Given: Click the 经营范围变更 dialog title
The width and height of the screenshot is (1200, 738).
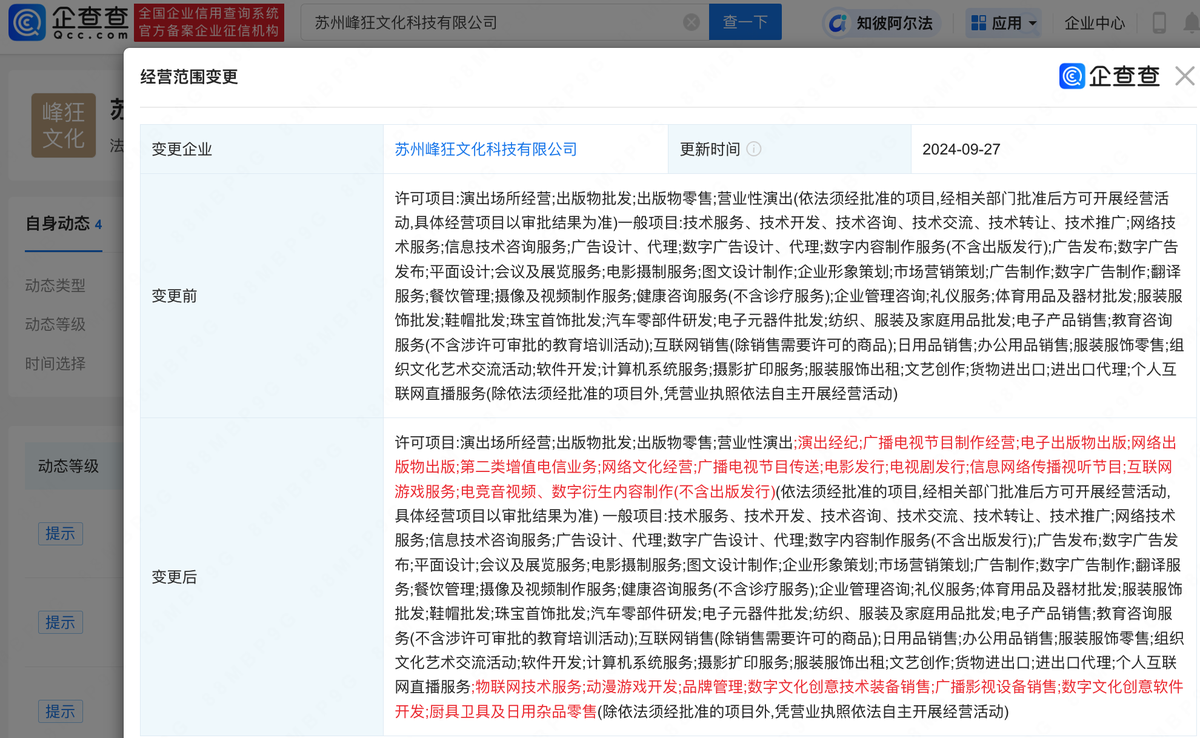Looking at the screenshot, I should (x=189, y=77).
